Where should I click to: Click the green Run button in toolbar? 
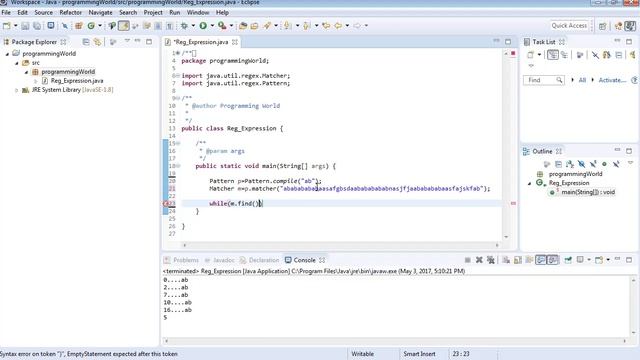click(x=203, y=26)
